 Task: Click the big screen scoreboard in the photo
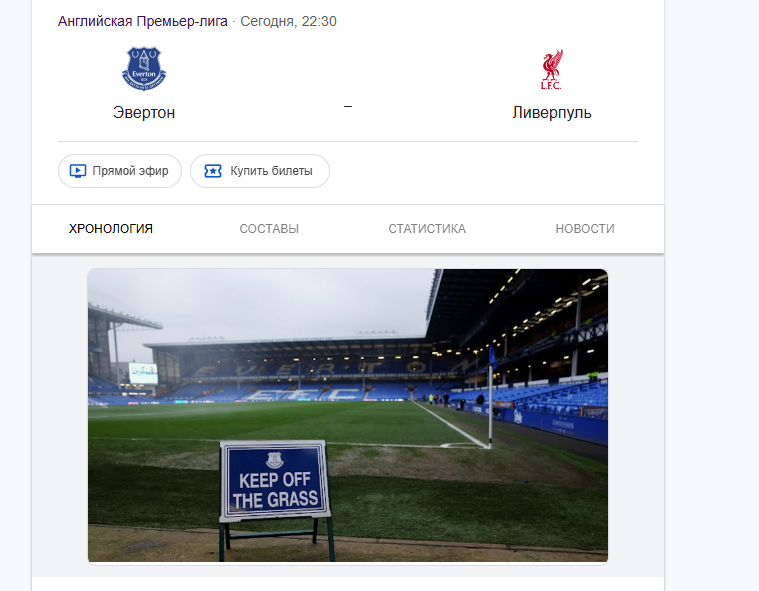point(143,373)
